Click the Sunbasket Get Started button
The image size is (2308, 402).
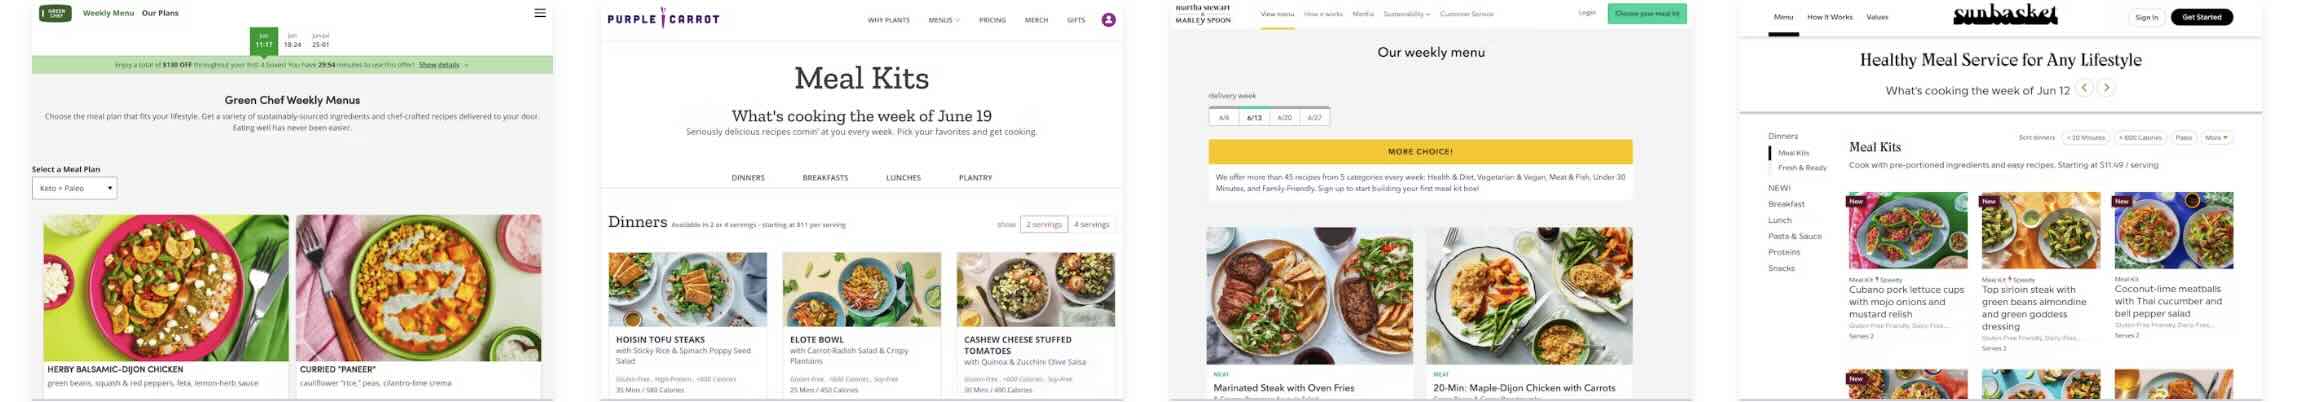[x=2201, y=17]
